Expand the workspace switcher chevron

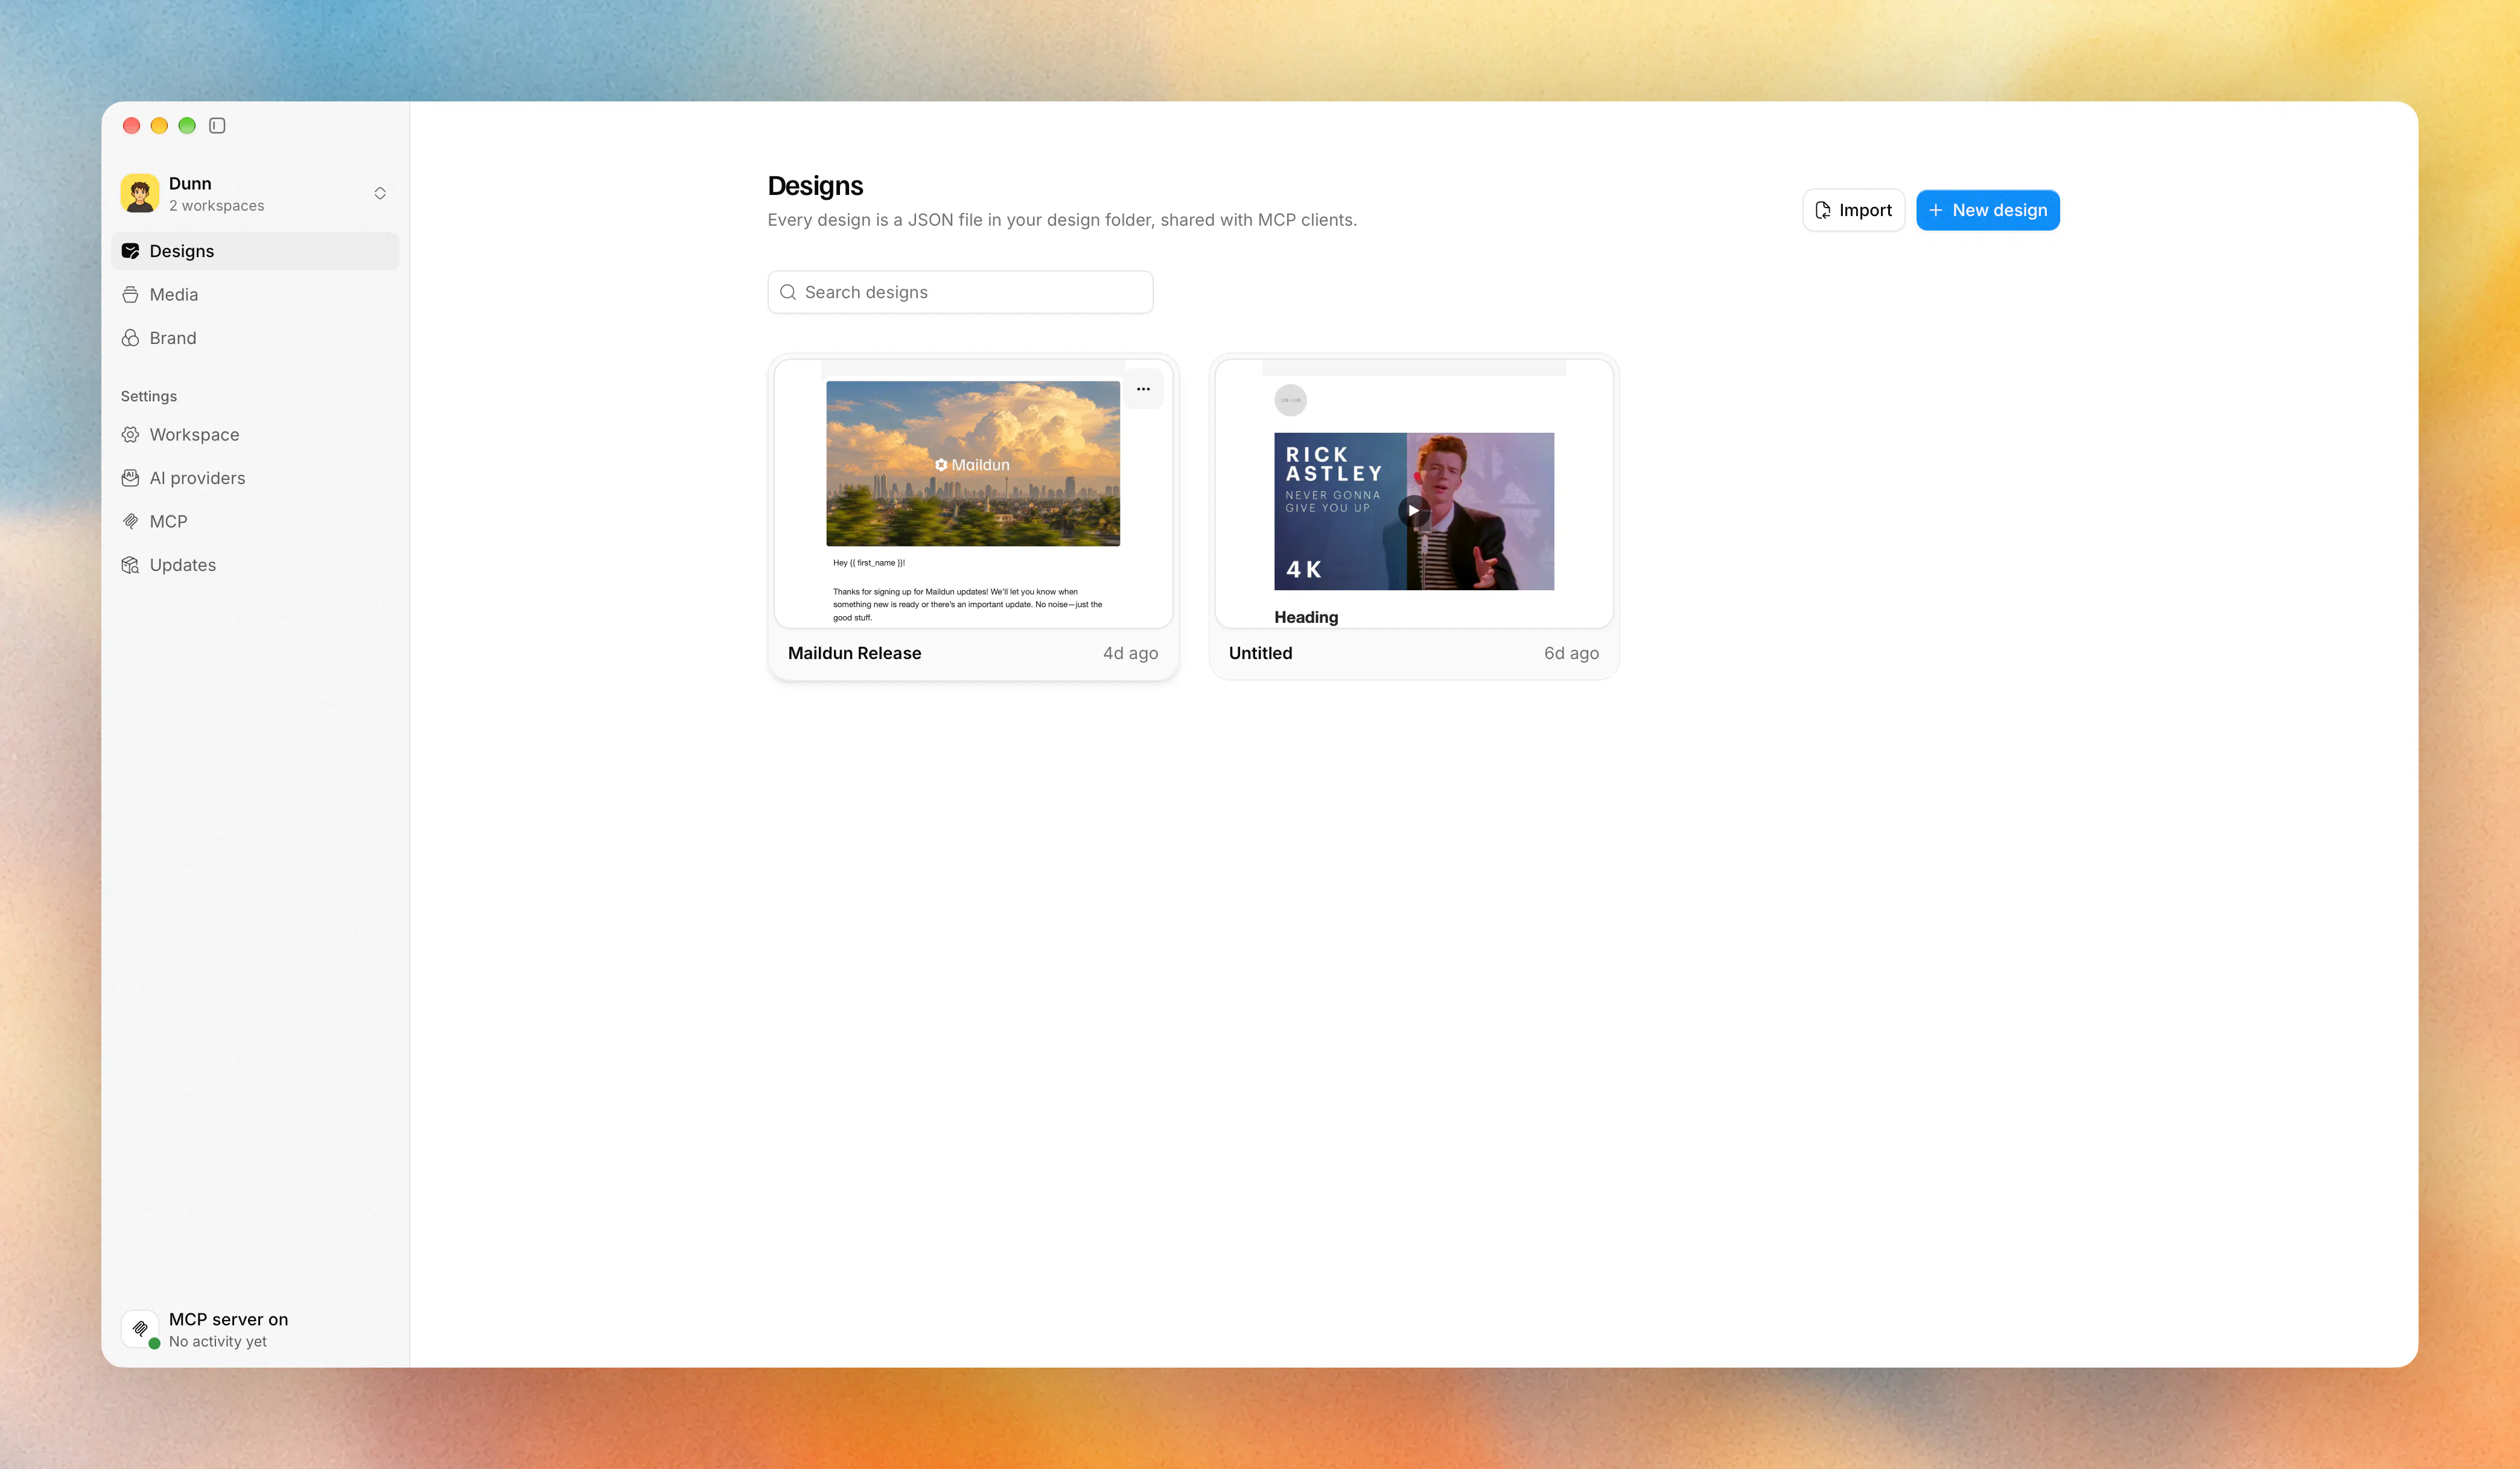pyautogui.click(x=380, y=193)
